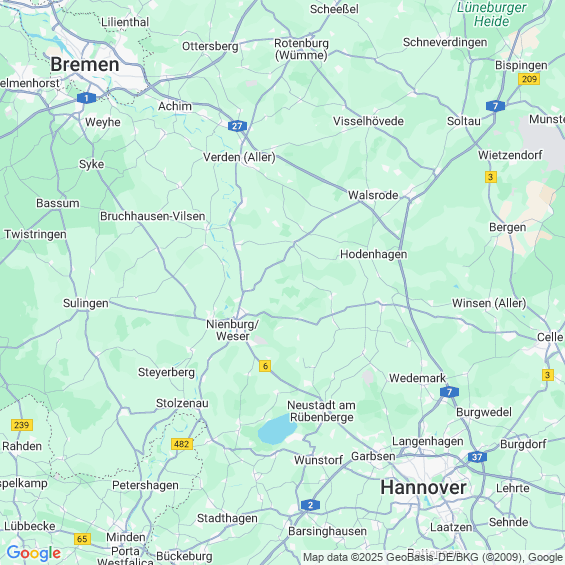Screen dimensions: 565x565
Task: Select the Hannover city label
Action: point(423,488)
